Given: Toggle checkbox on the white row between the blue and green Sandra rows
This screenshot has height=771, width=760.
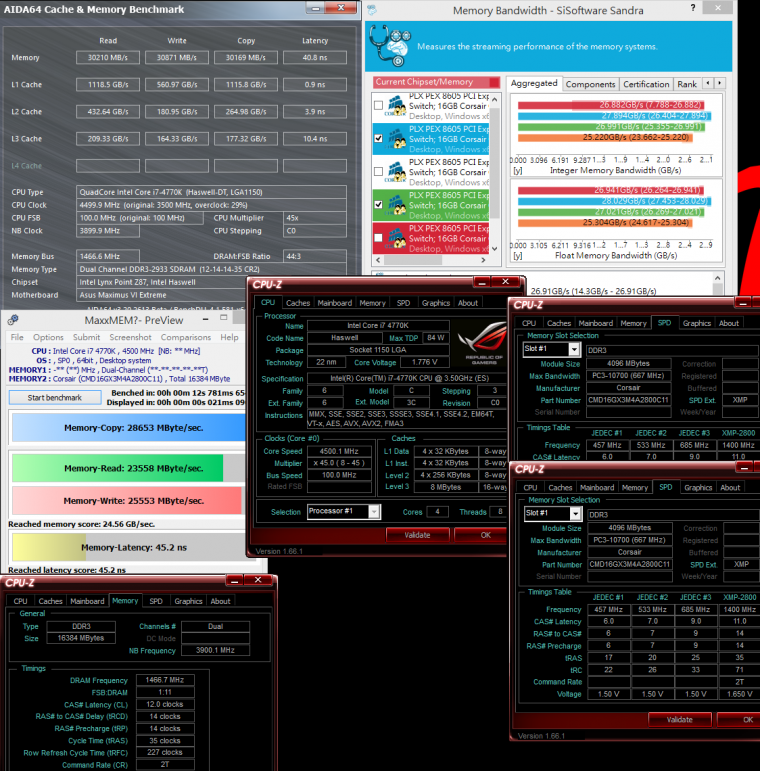Looking at the screenshot, I should point(379,172).
